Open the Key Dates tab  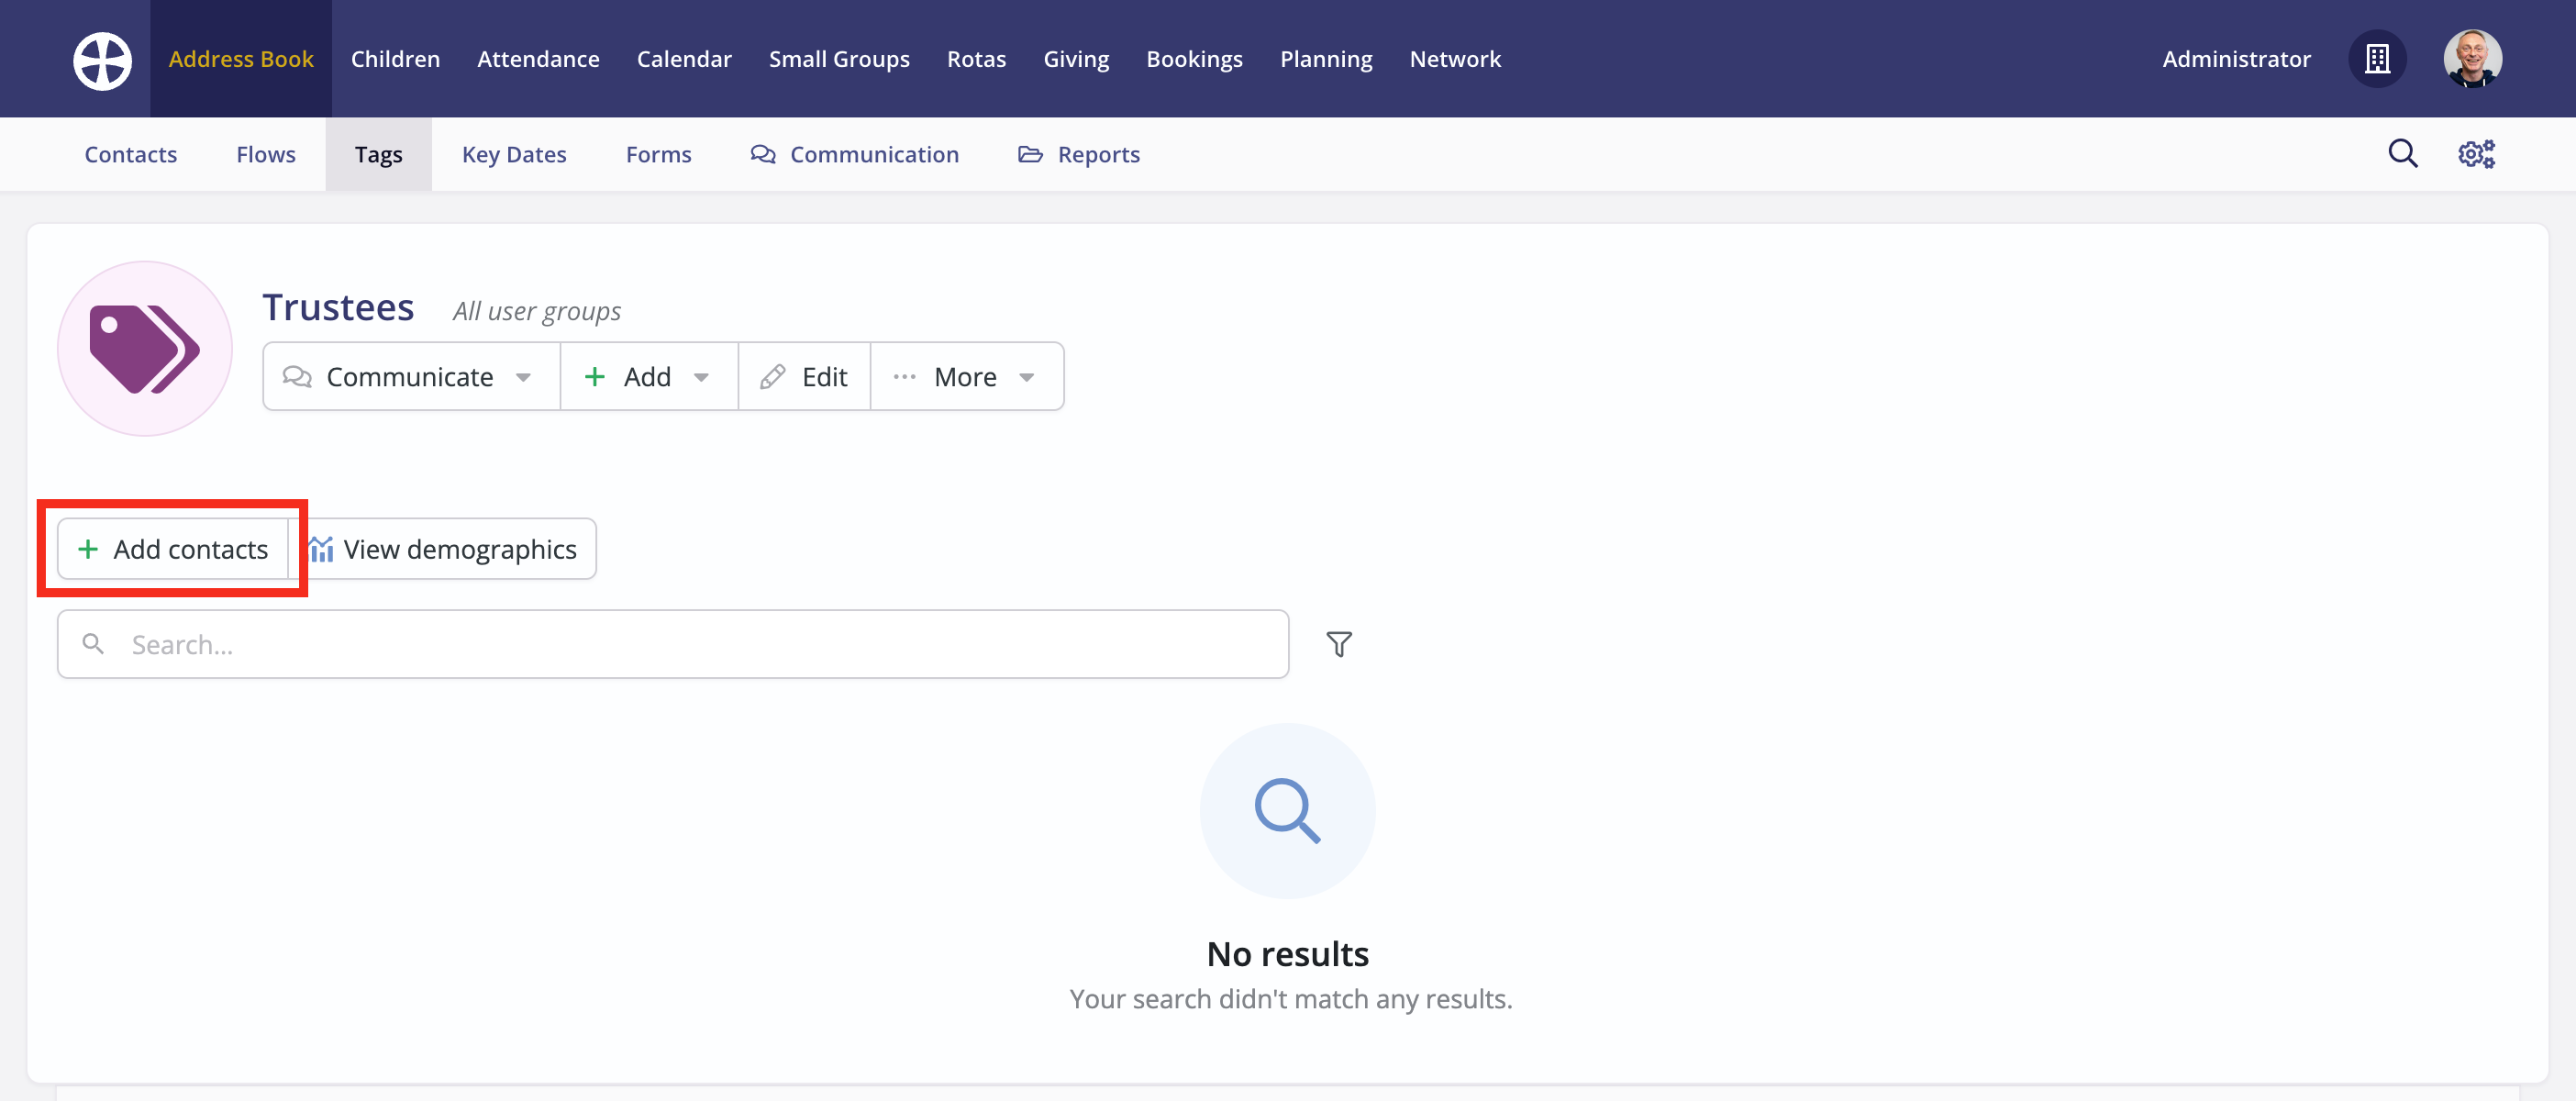pos(514,155)
